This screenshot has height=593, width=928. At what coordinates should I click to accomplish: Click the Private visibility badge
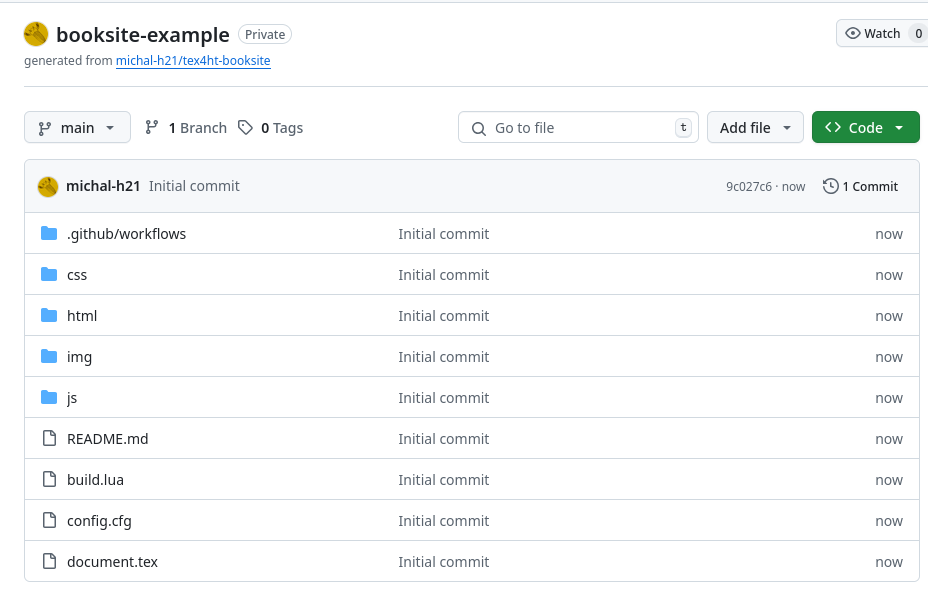pos(265,34)
